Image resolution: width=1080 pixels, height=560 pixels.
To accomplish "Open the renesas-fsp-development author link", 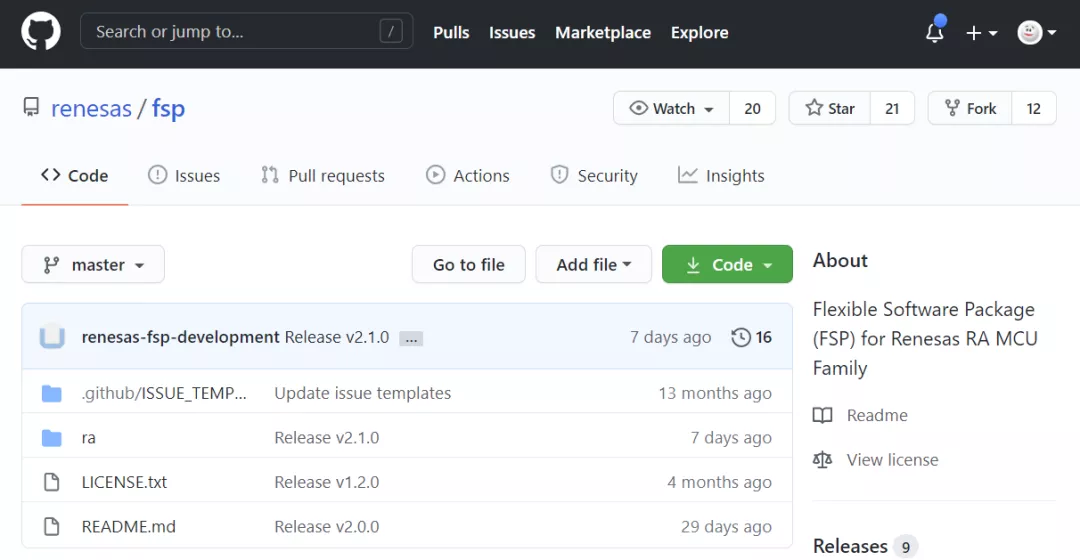I will point(180,337).
